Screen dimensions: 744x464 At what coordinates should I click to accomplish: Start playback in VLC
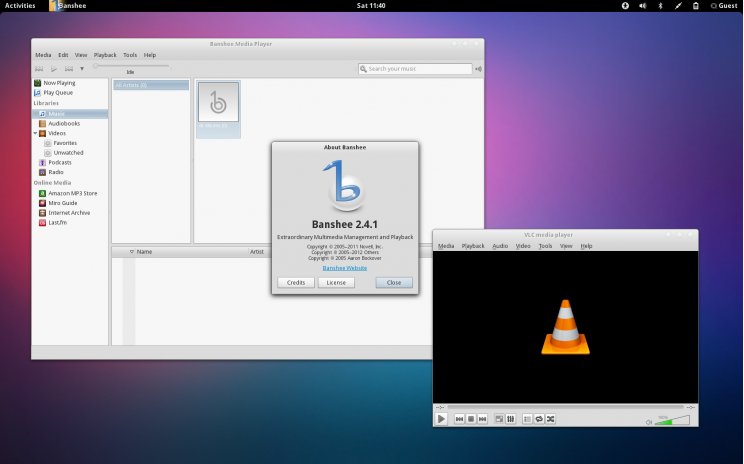tap(441, 419)
